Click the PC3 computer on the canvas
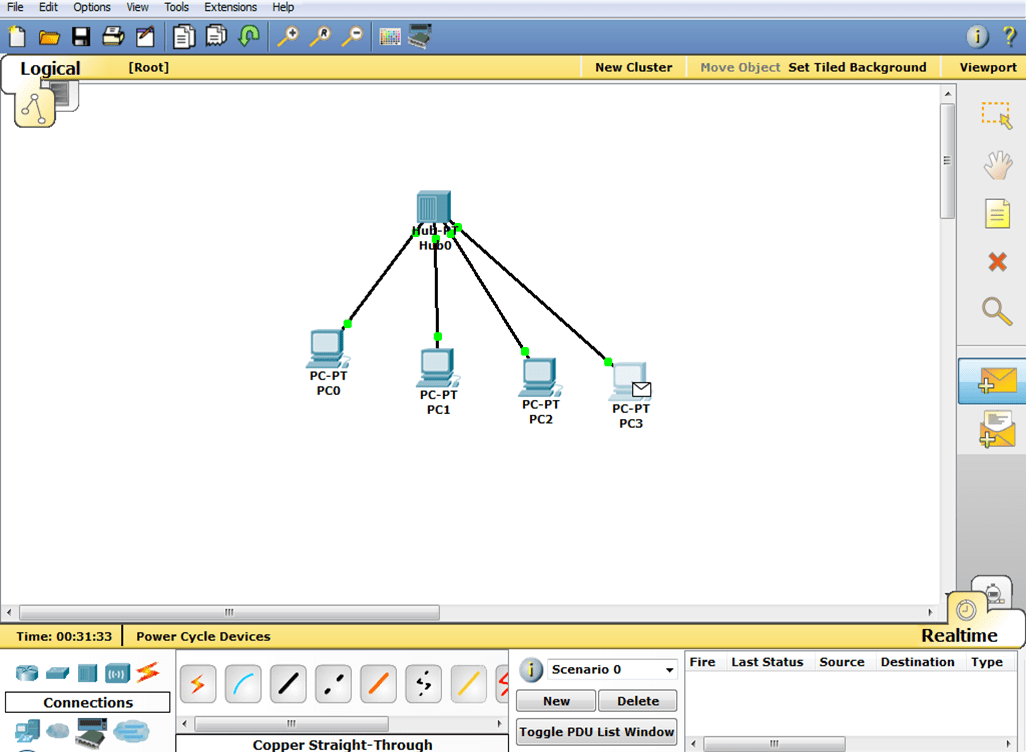Image resolution: width=1026 pixels, height=752 pixels. [630, 383]
